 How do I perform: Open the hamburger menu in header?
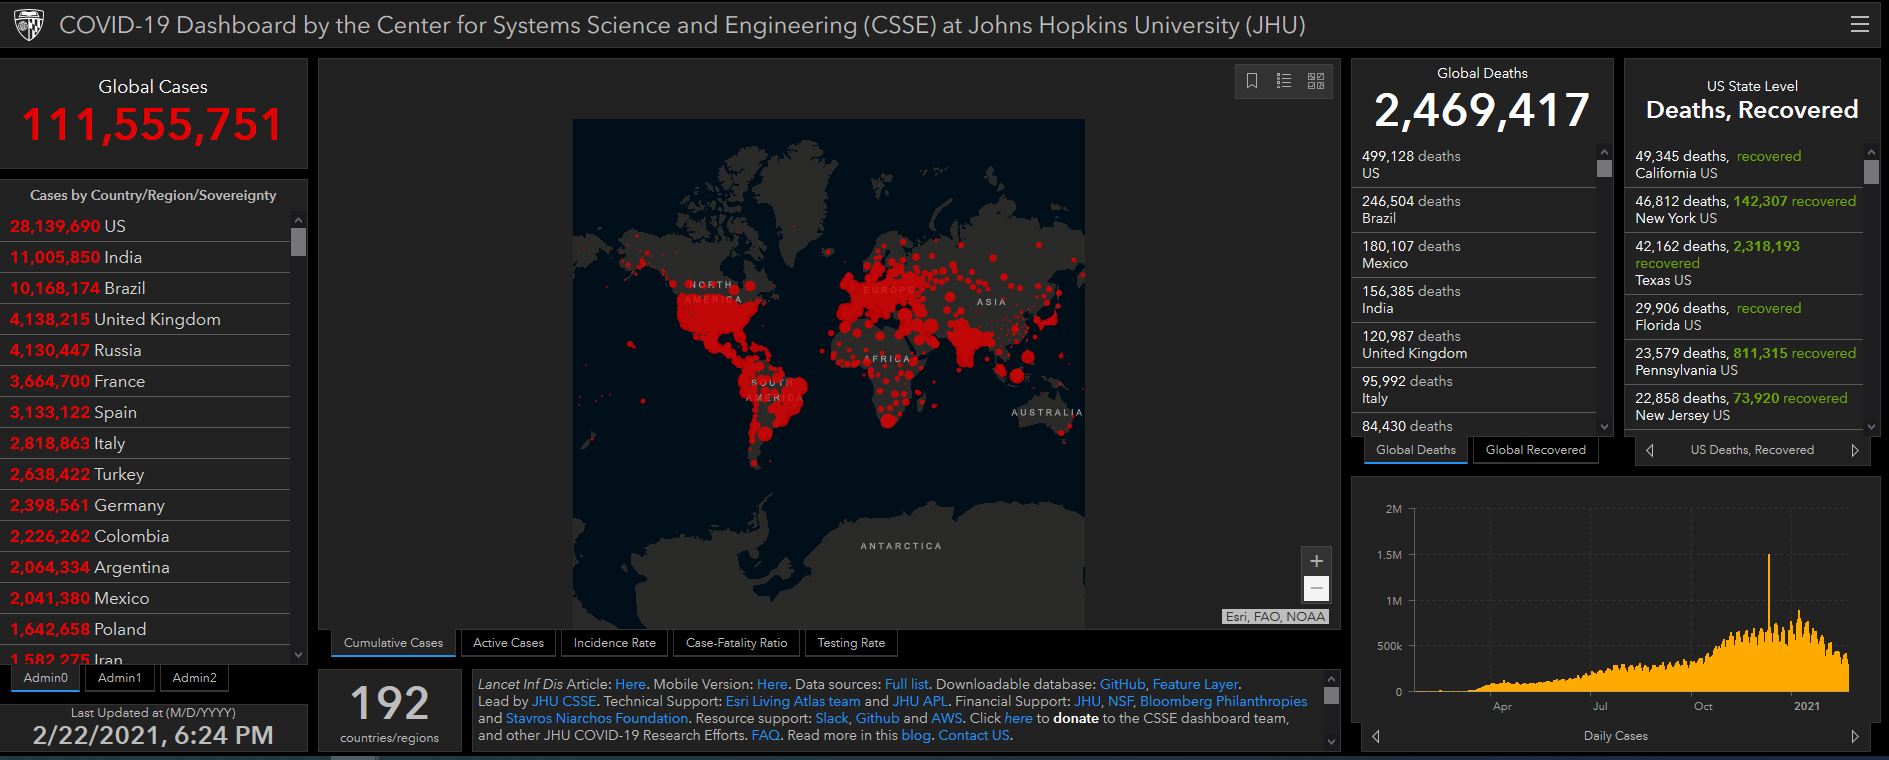click(1859, 25)
